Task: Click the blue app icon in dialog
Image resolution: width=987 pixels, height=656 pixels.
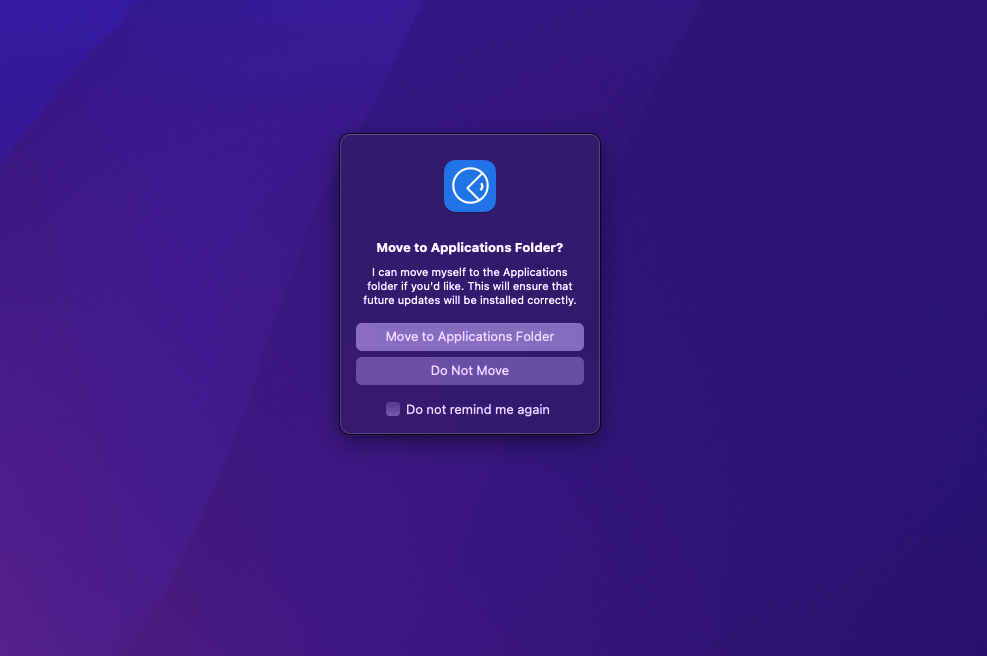Action: coord(470,186)
